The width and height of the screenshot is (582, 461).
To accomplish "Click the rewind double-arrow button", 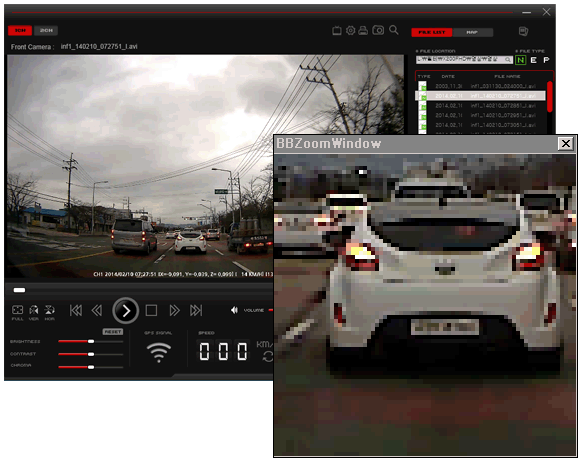I will 97,310.
